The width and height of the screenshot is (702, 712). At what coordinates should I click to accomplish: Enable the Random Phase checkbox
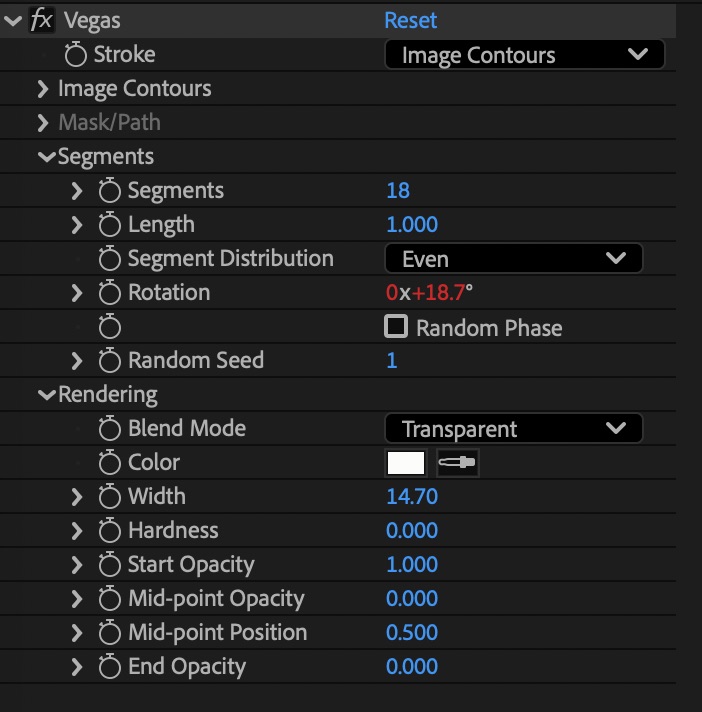[397, 327]
